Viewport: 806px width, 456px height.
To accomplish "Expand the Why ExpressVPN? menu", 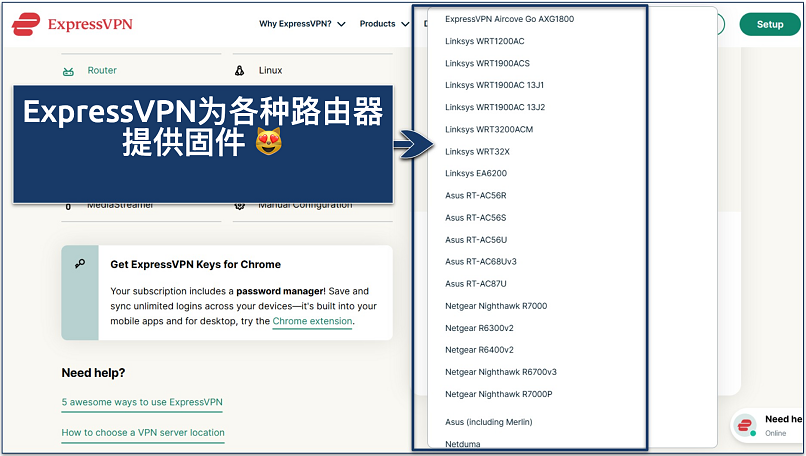I will pyautogui.click(x=302, y=24).
